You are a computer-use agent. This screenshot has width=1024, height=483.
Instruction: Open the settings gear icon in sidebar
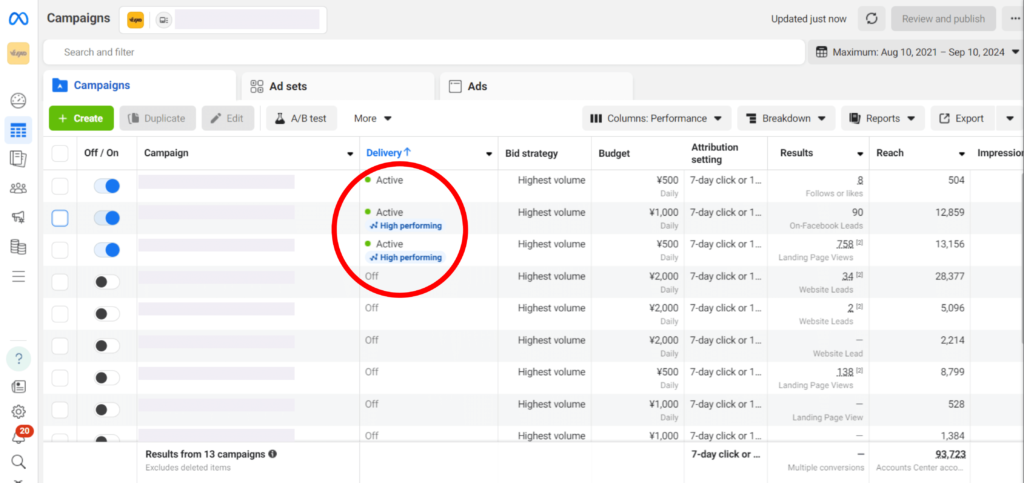[x=18, y=412]
